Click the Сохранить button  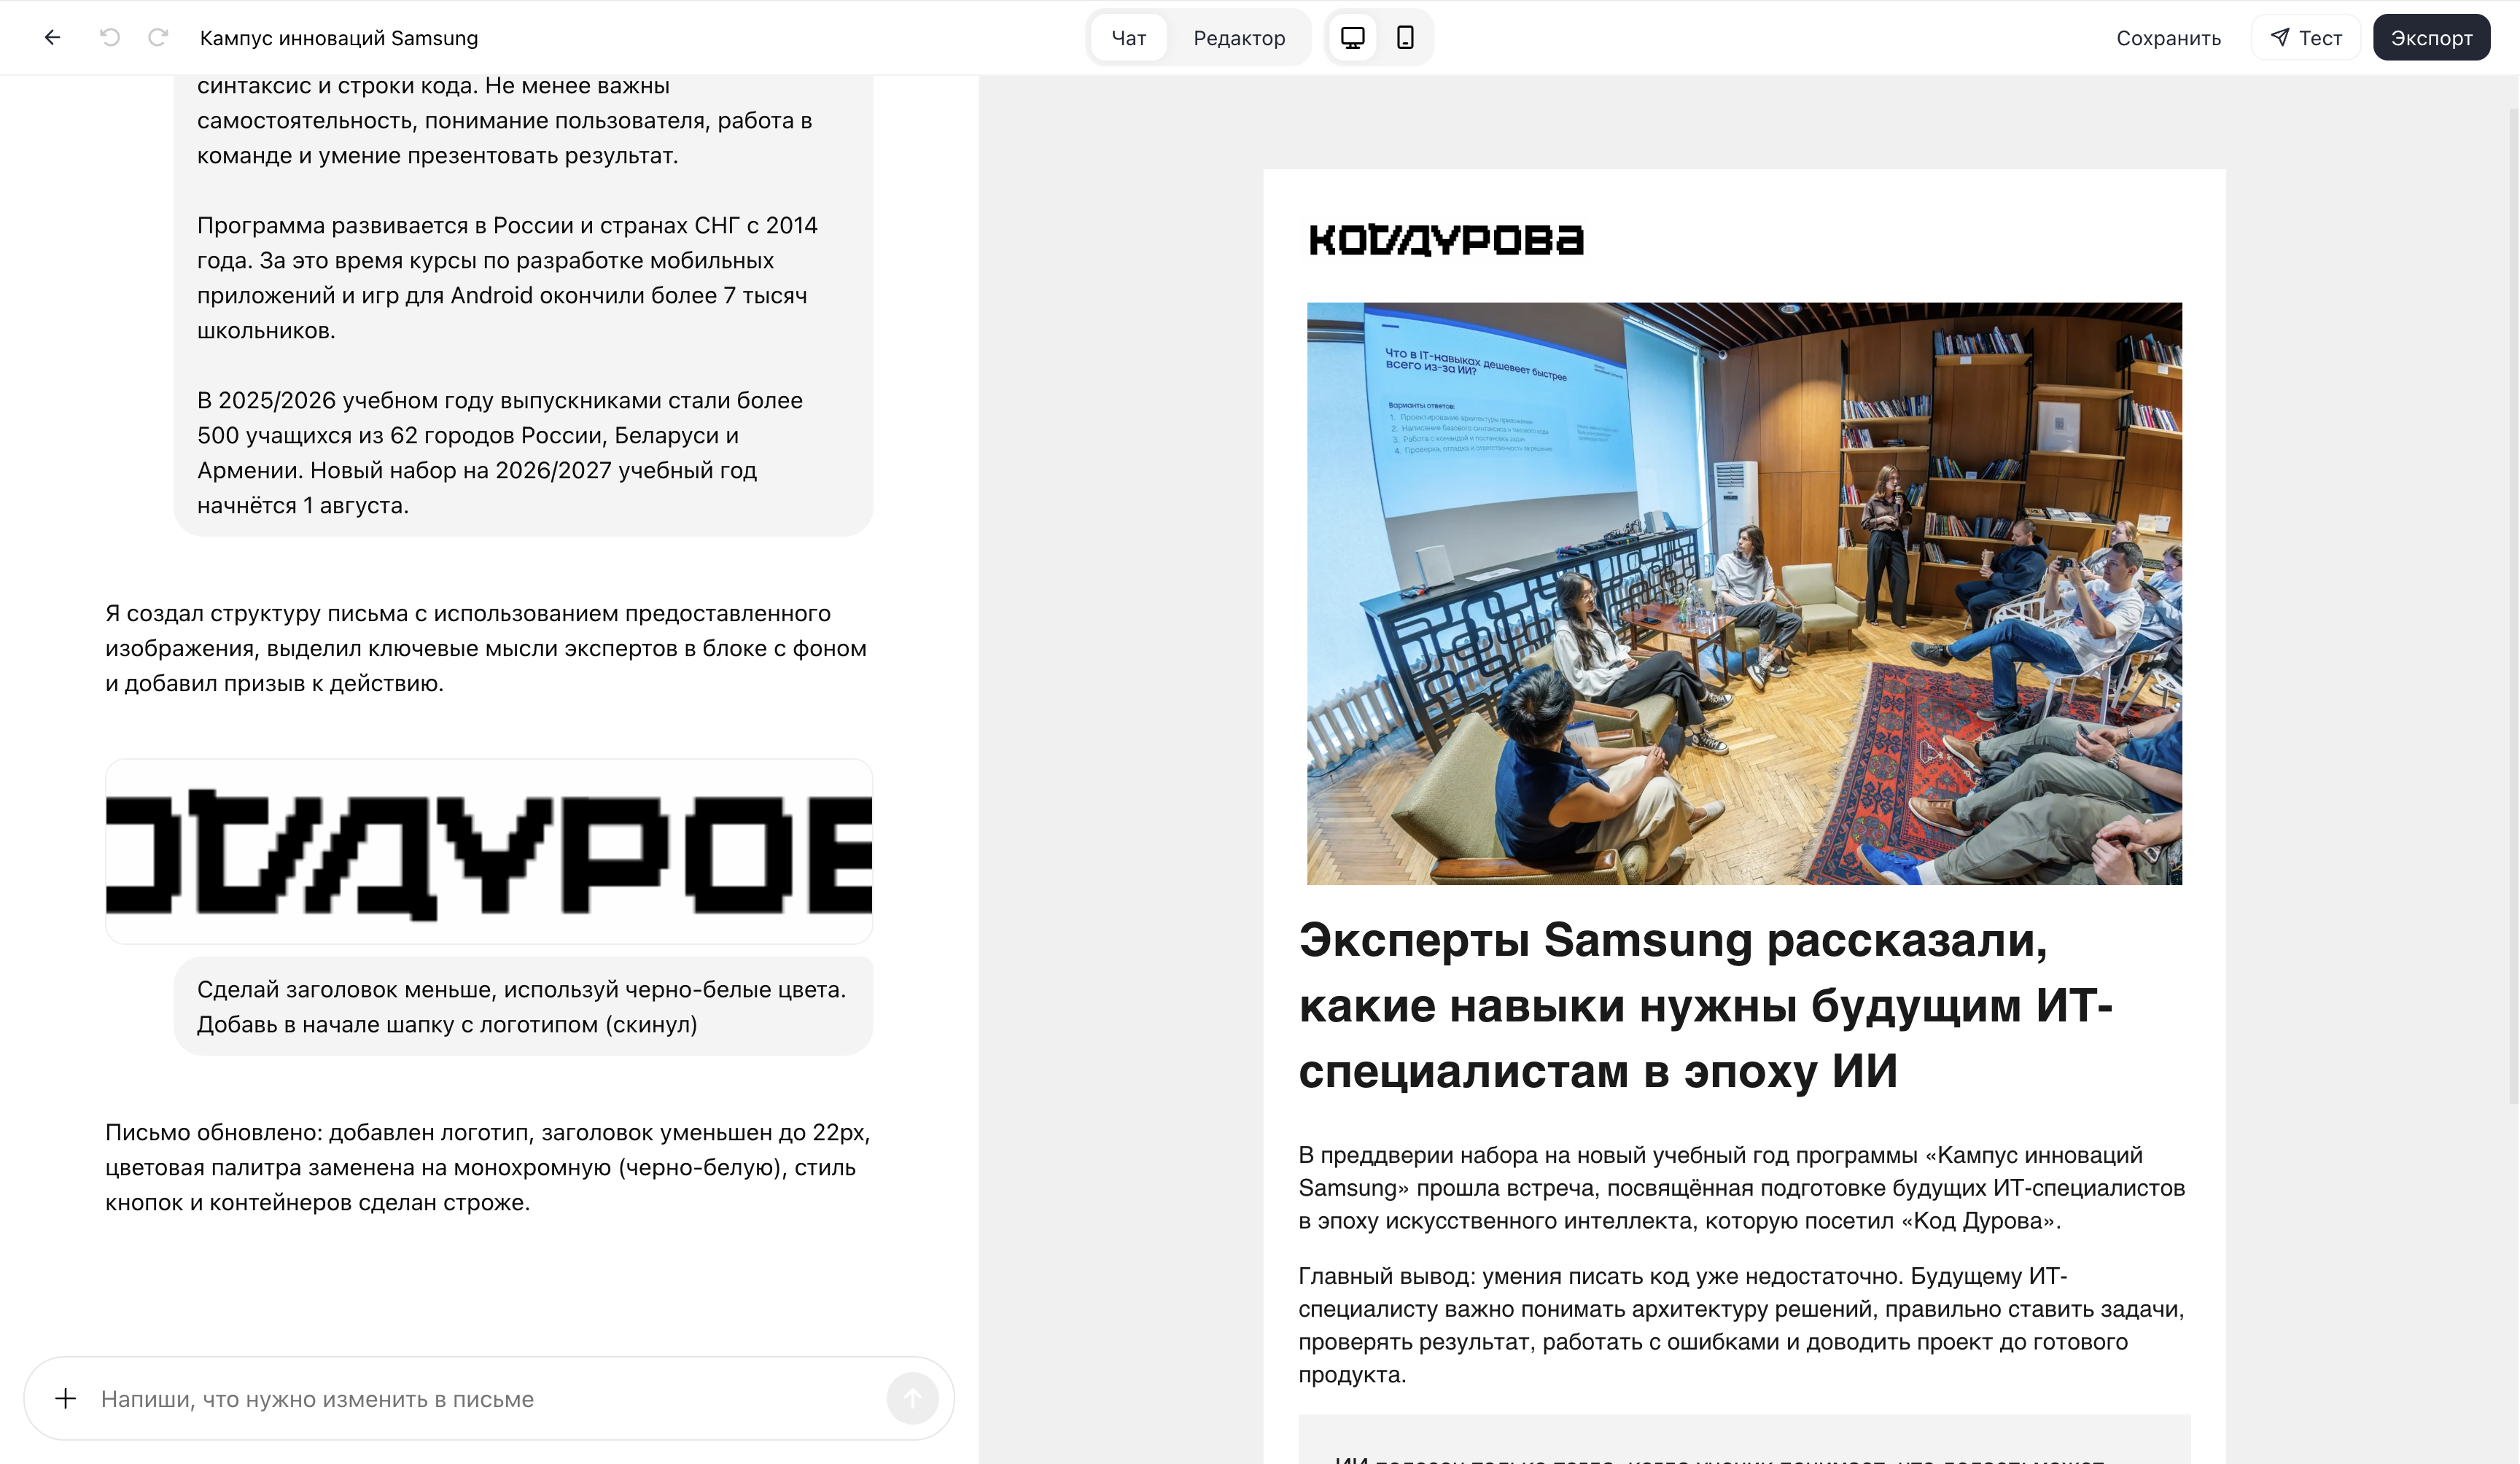click(2168, 37)
